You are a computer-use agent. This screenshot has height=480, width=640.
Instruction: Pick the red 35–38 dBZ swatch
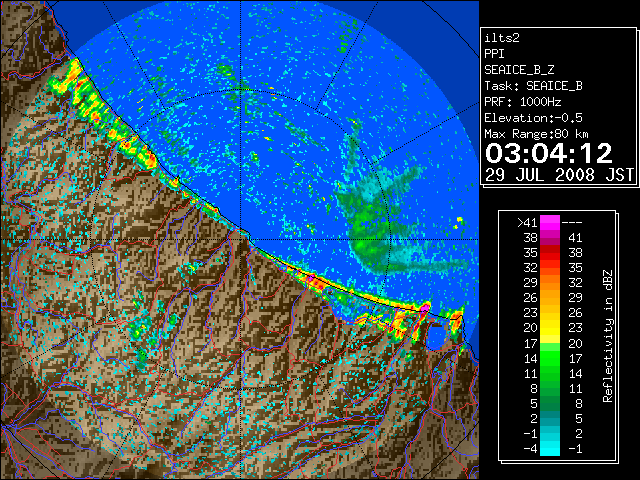tap(550, 253)
